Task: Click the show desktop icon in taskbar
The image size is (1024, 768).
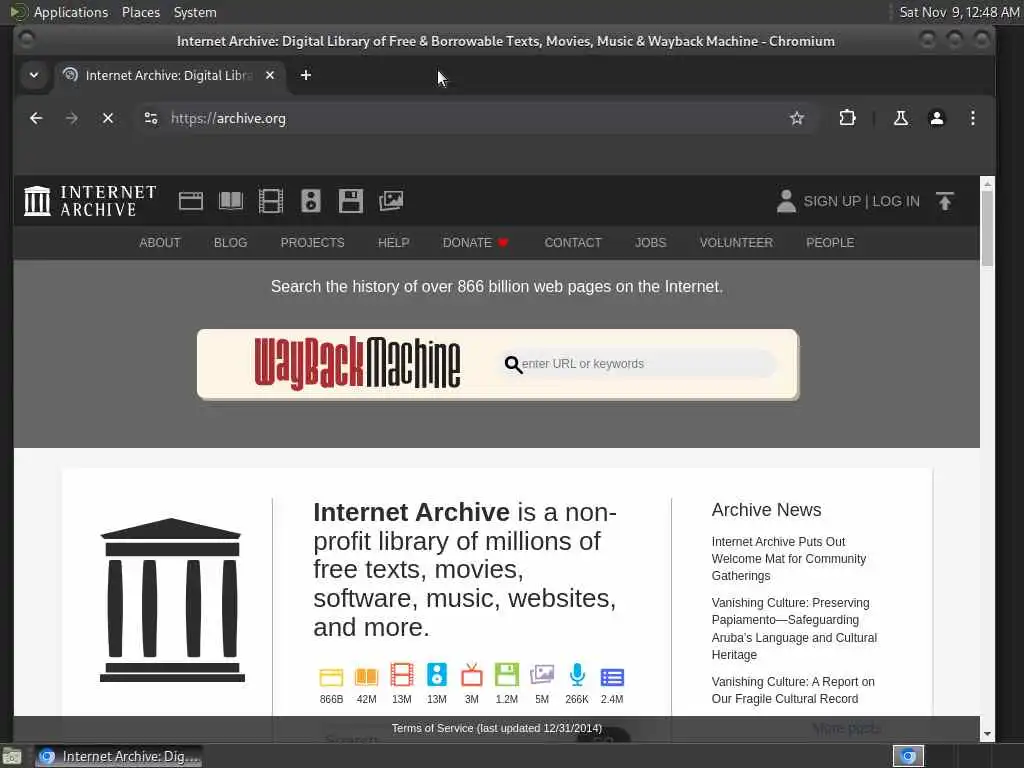Action: pos(12,757)
